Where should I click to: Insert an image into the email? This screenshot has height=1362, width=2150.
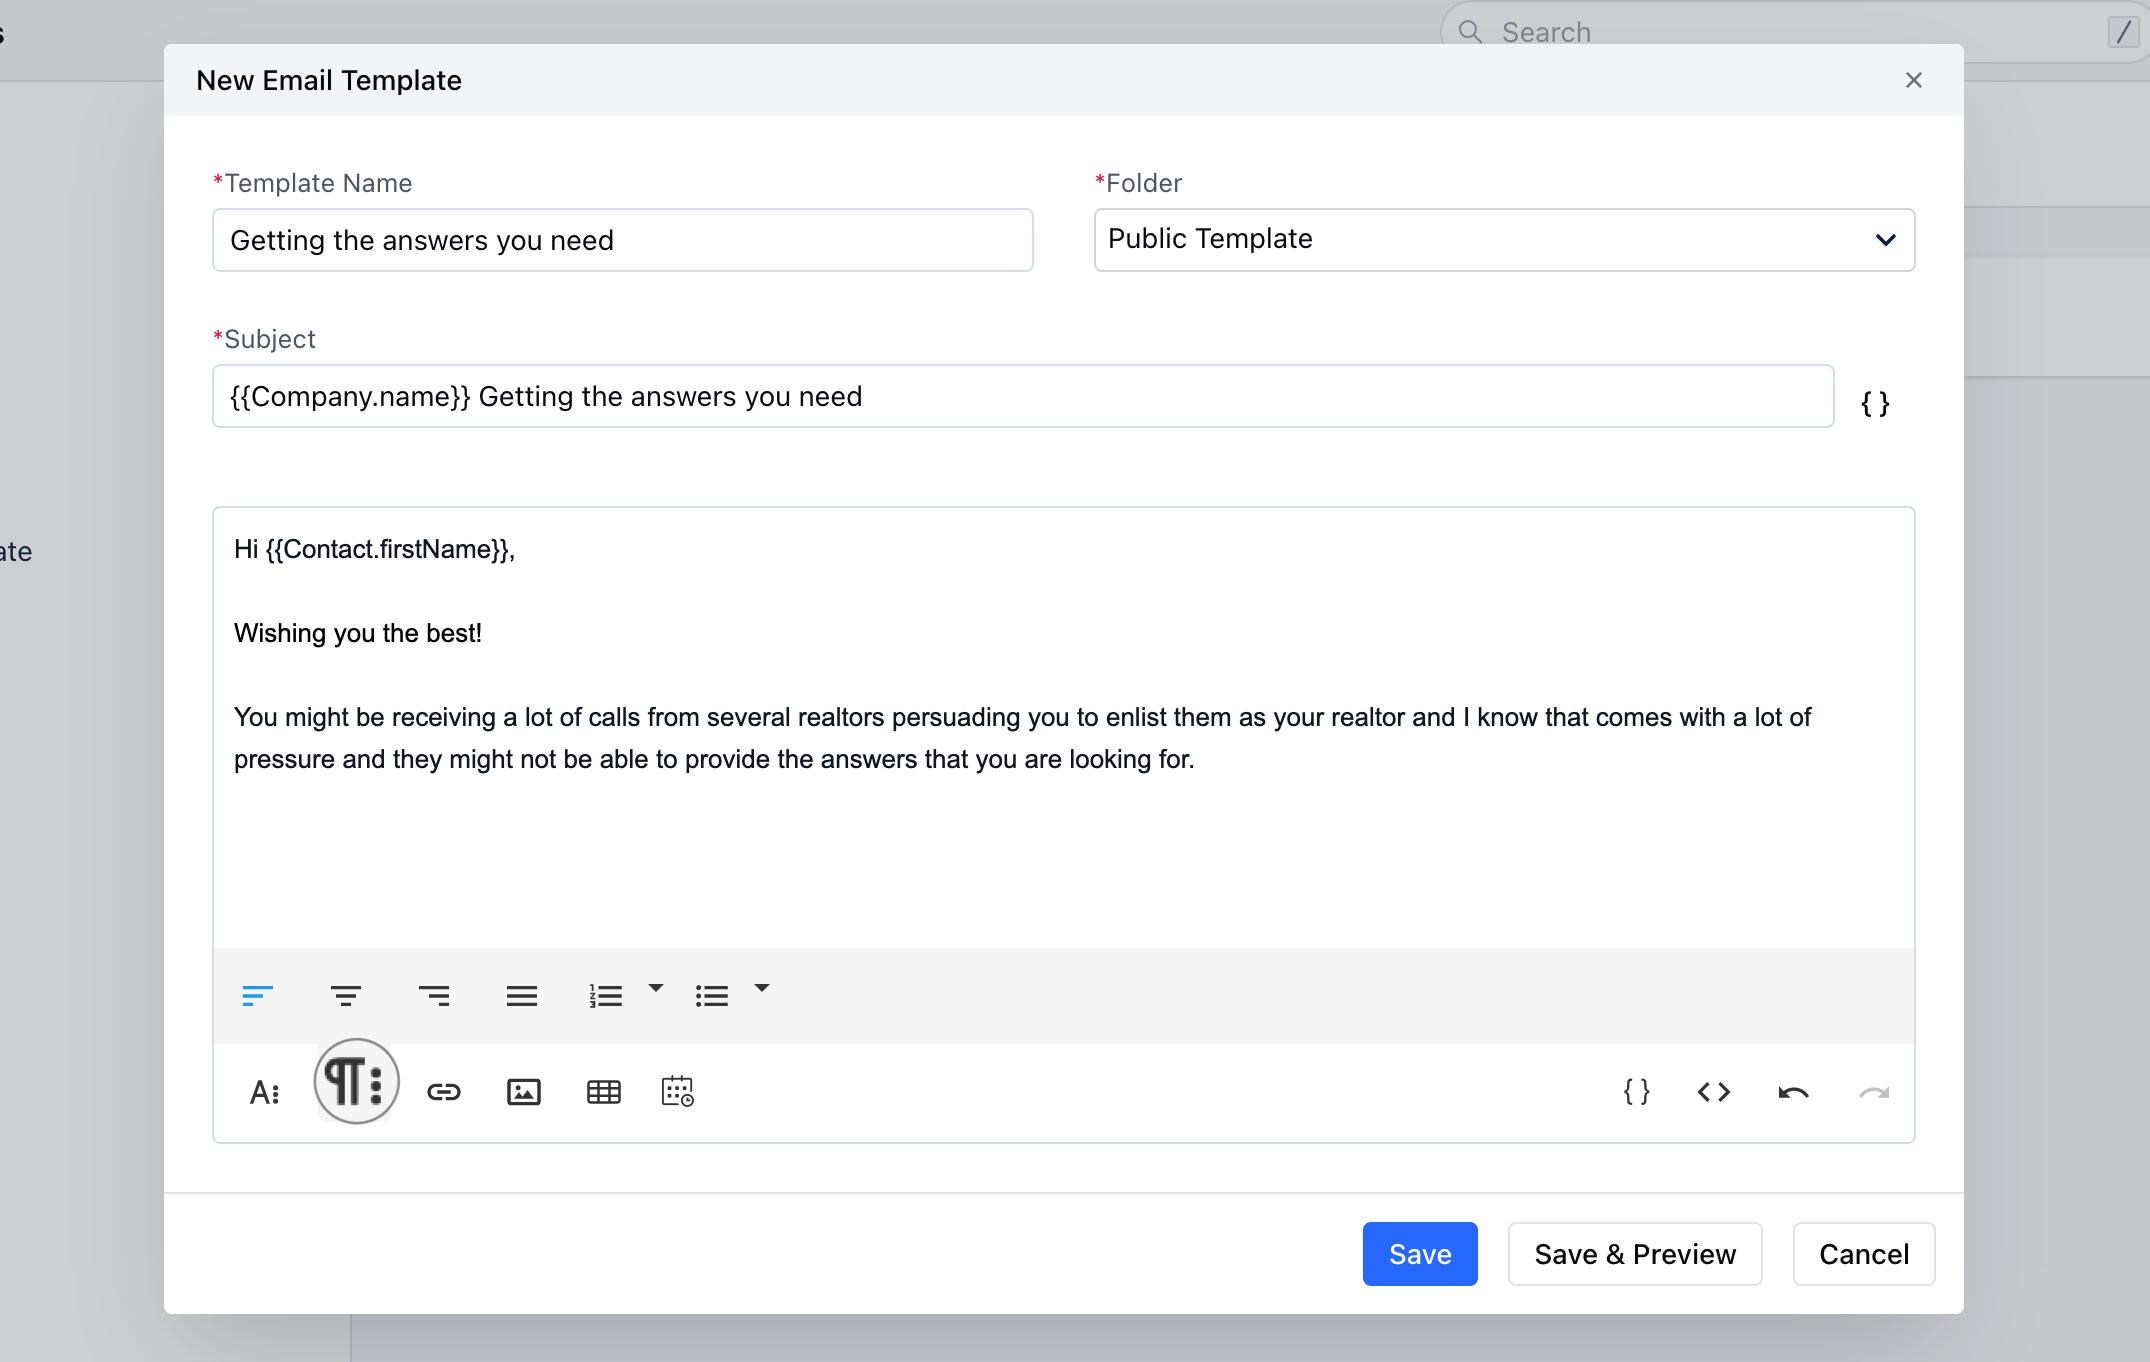pyautogui.click(x=523, y=1092)
